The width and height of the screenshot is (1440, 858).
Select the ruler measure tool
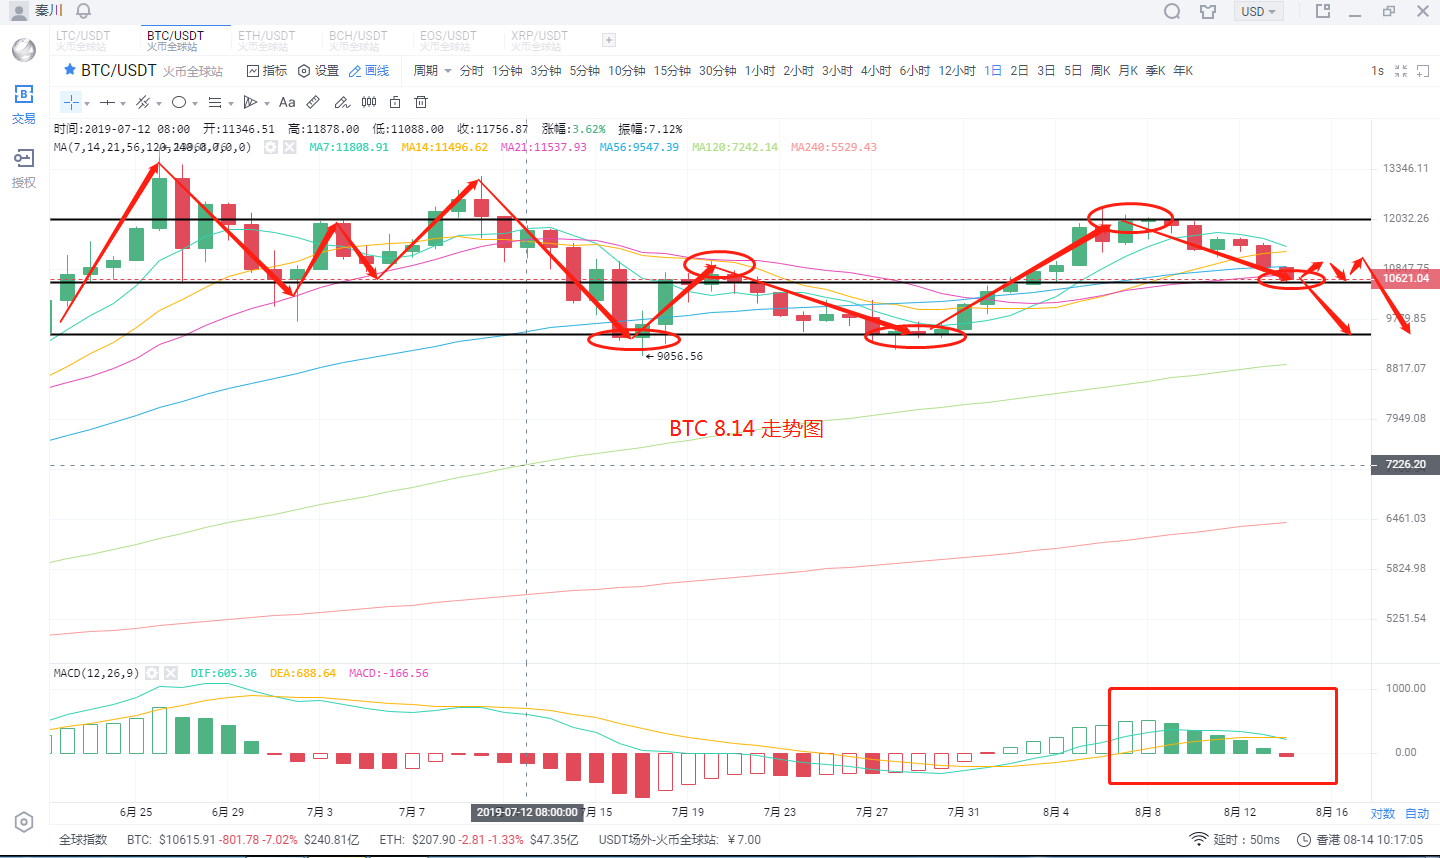[x=313, y=102]
